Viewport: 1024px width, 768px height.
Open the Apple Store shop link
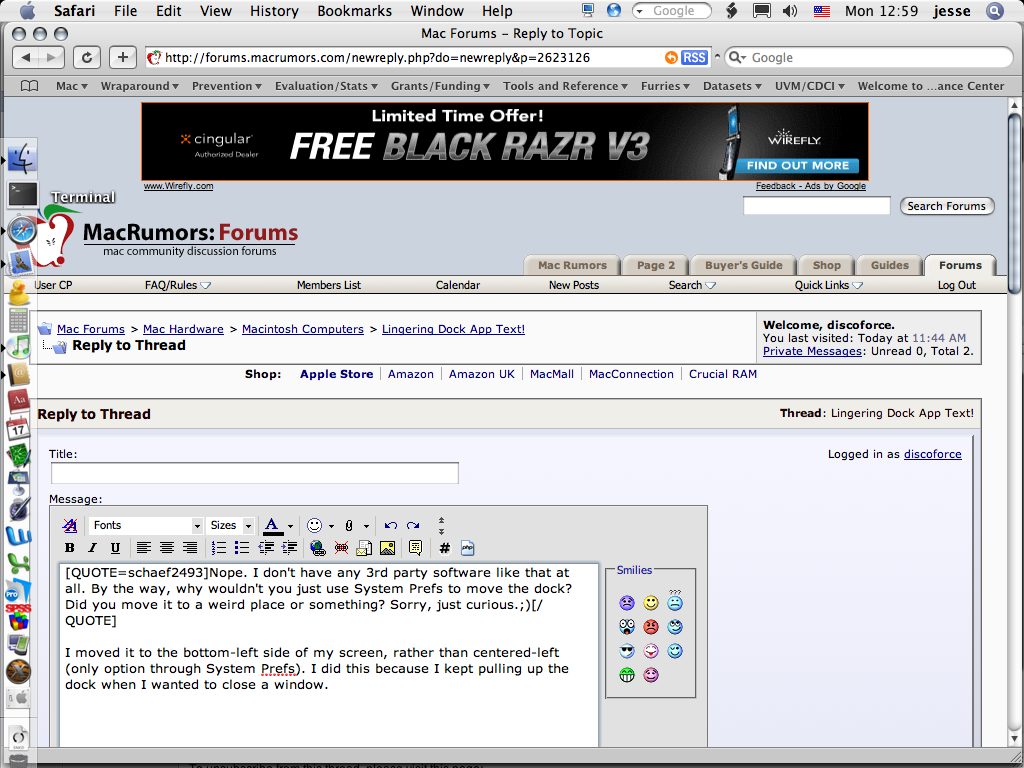coord(336,374)
